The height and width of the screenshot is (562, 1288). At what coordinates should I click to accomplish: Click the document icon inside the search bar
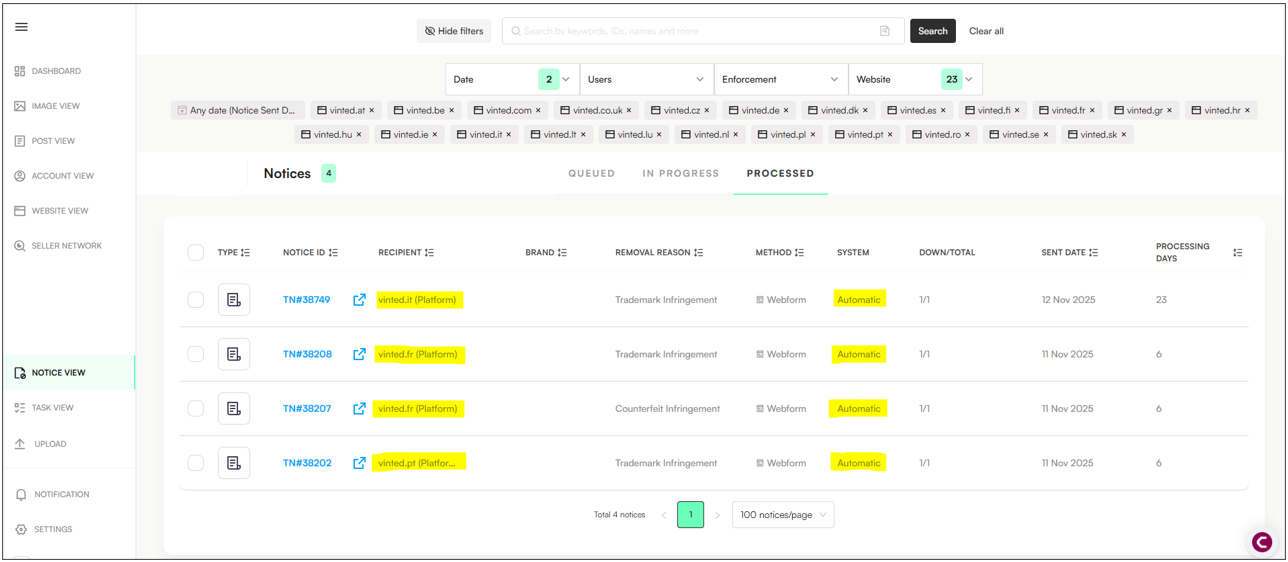885,31
